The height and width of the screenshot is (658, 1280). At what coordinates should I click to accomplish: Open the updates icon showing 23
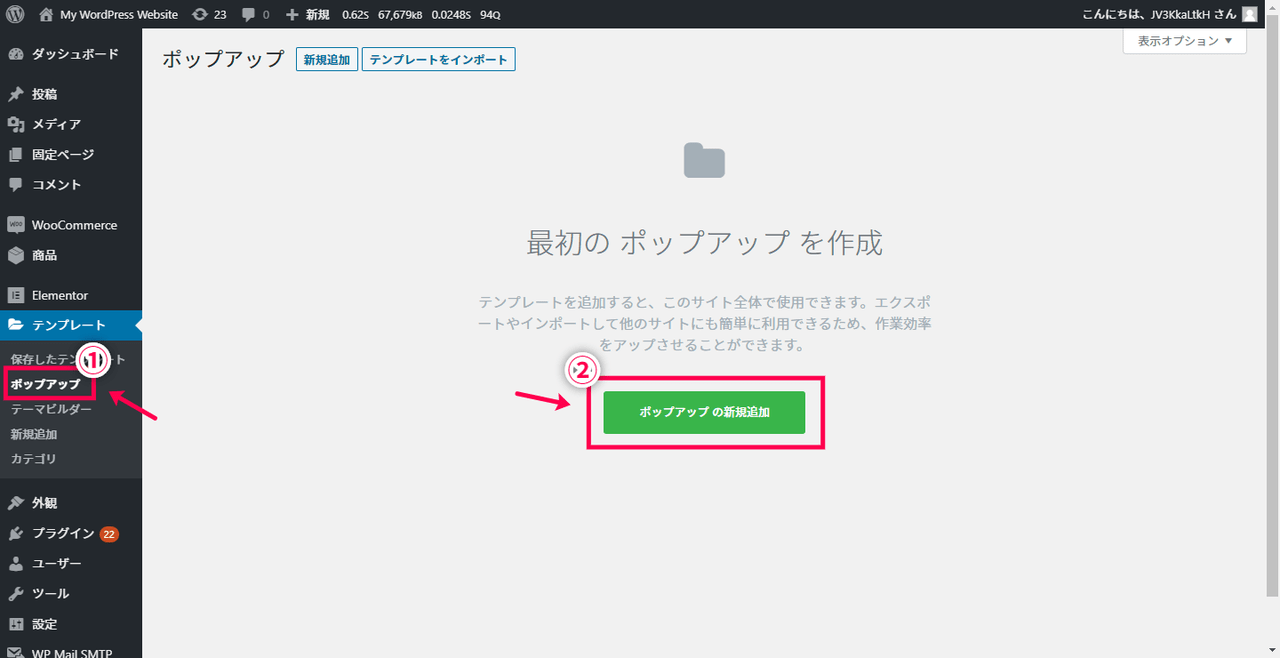[200, 15]
